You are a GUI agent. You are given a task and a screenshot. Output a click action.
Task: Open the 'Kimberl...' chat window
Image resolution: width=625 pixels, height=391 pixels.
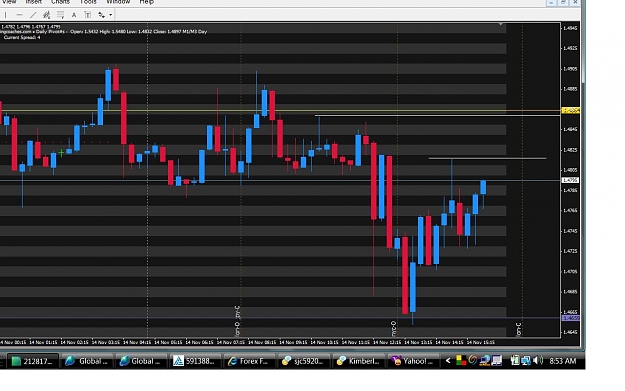point(358,361)
